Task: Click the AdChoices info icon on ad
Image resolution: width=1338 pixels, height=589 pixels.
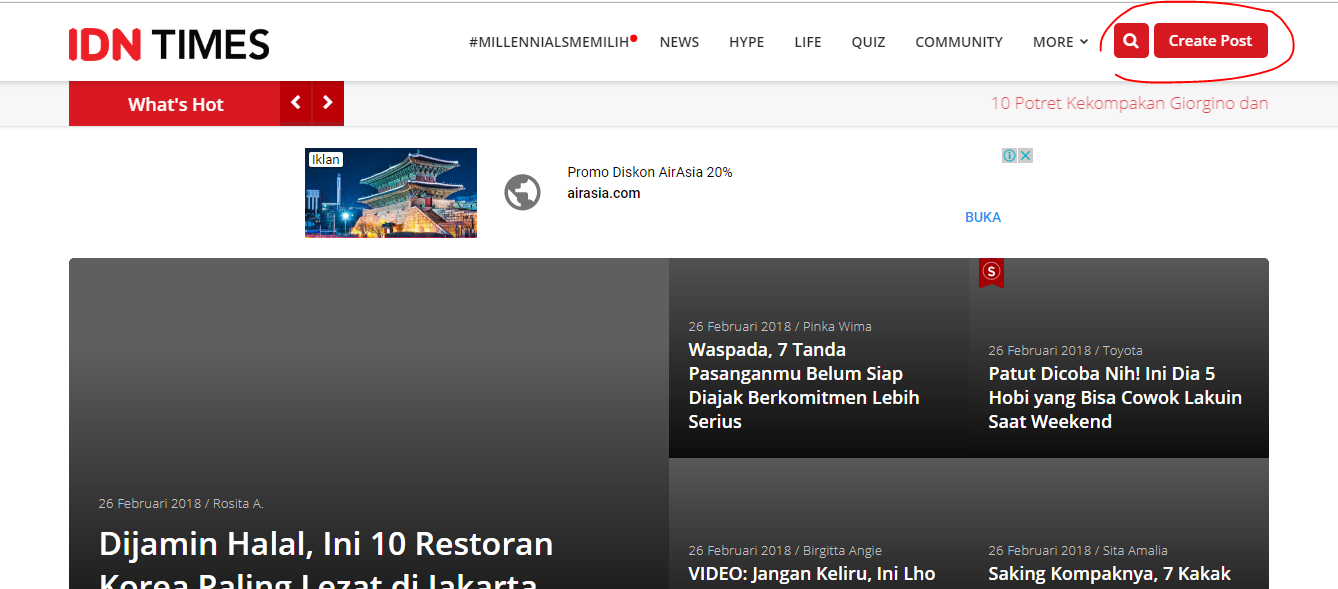Action: (x=1010, y=155)
